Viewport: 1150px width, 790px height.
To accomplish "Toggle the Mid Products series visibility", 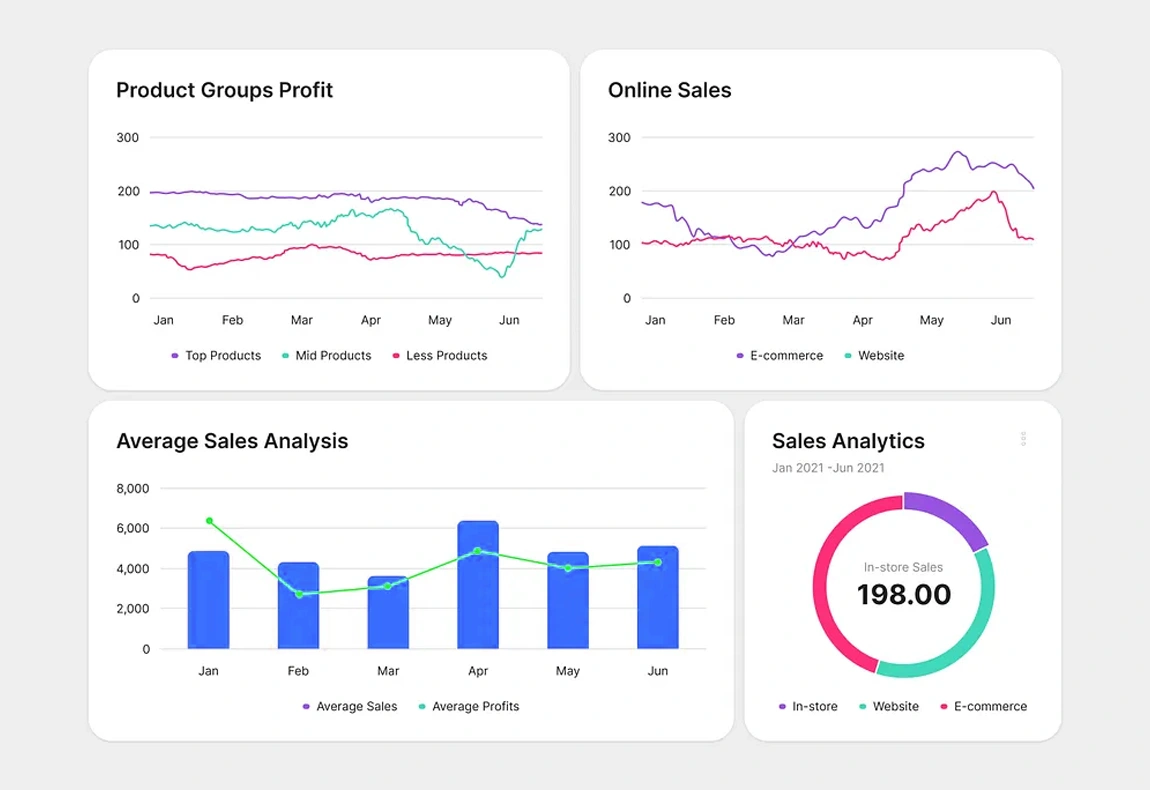I will point(285,355).
